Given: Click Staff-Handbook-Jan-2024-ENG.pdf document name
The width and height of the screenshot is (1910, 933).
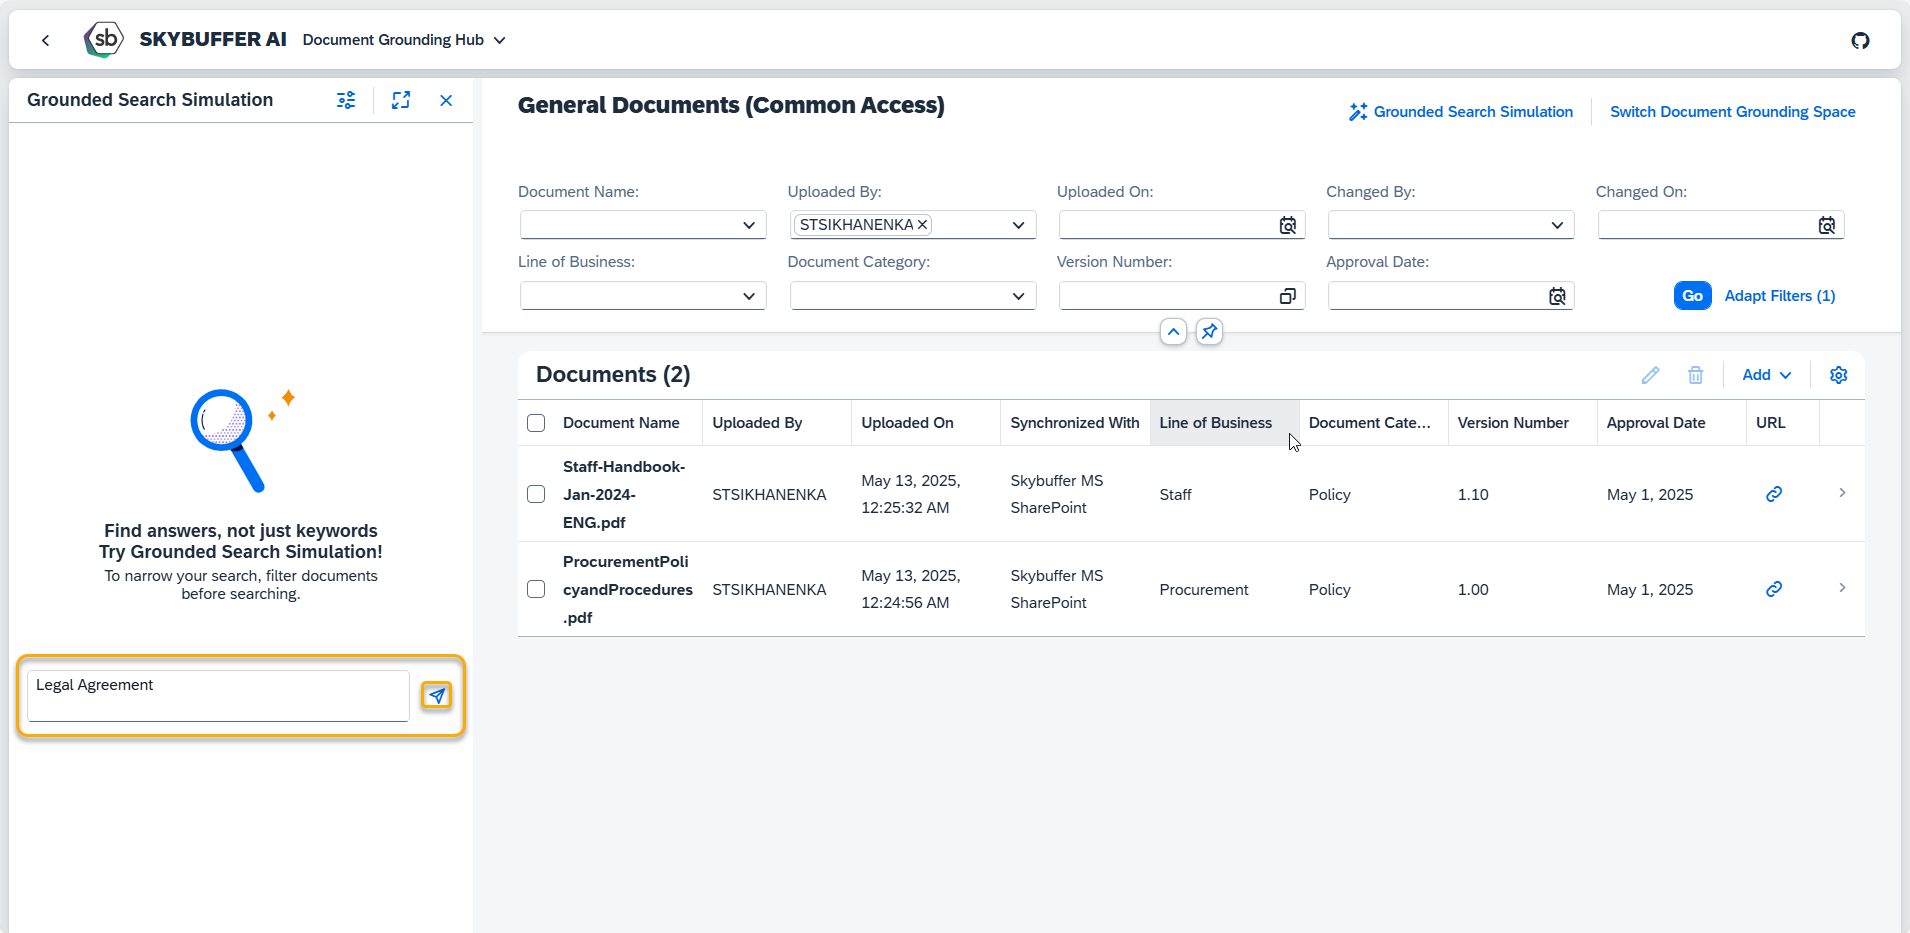Looking at the screenshot, I should (624, 494).
